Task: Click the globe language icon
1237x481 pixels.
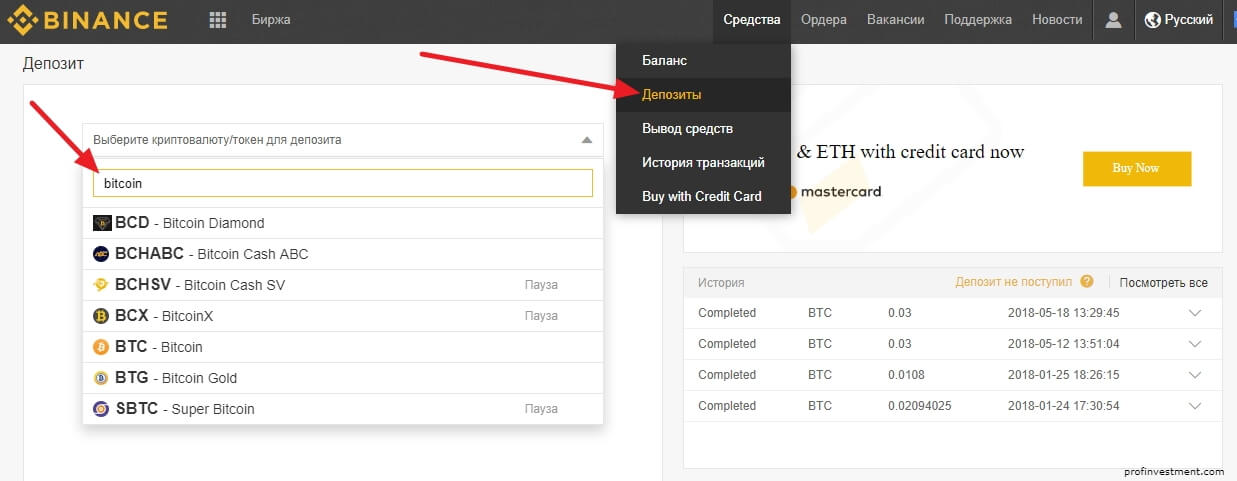Action: click(x=1152, y=19)
